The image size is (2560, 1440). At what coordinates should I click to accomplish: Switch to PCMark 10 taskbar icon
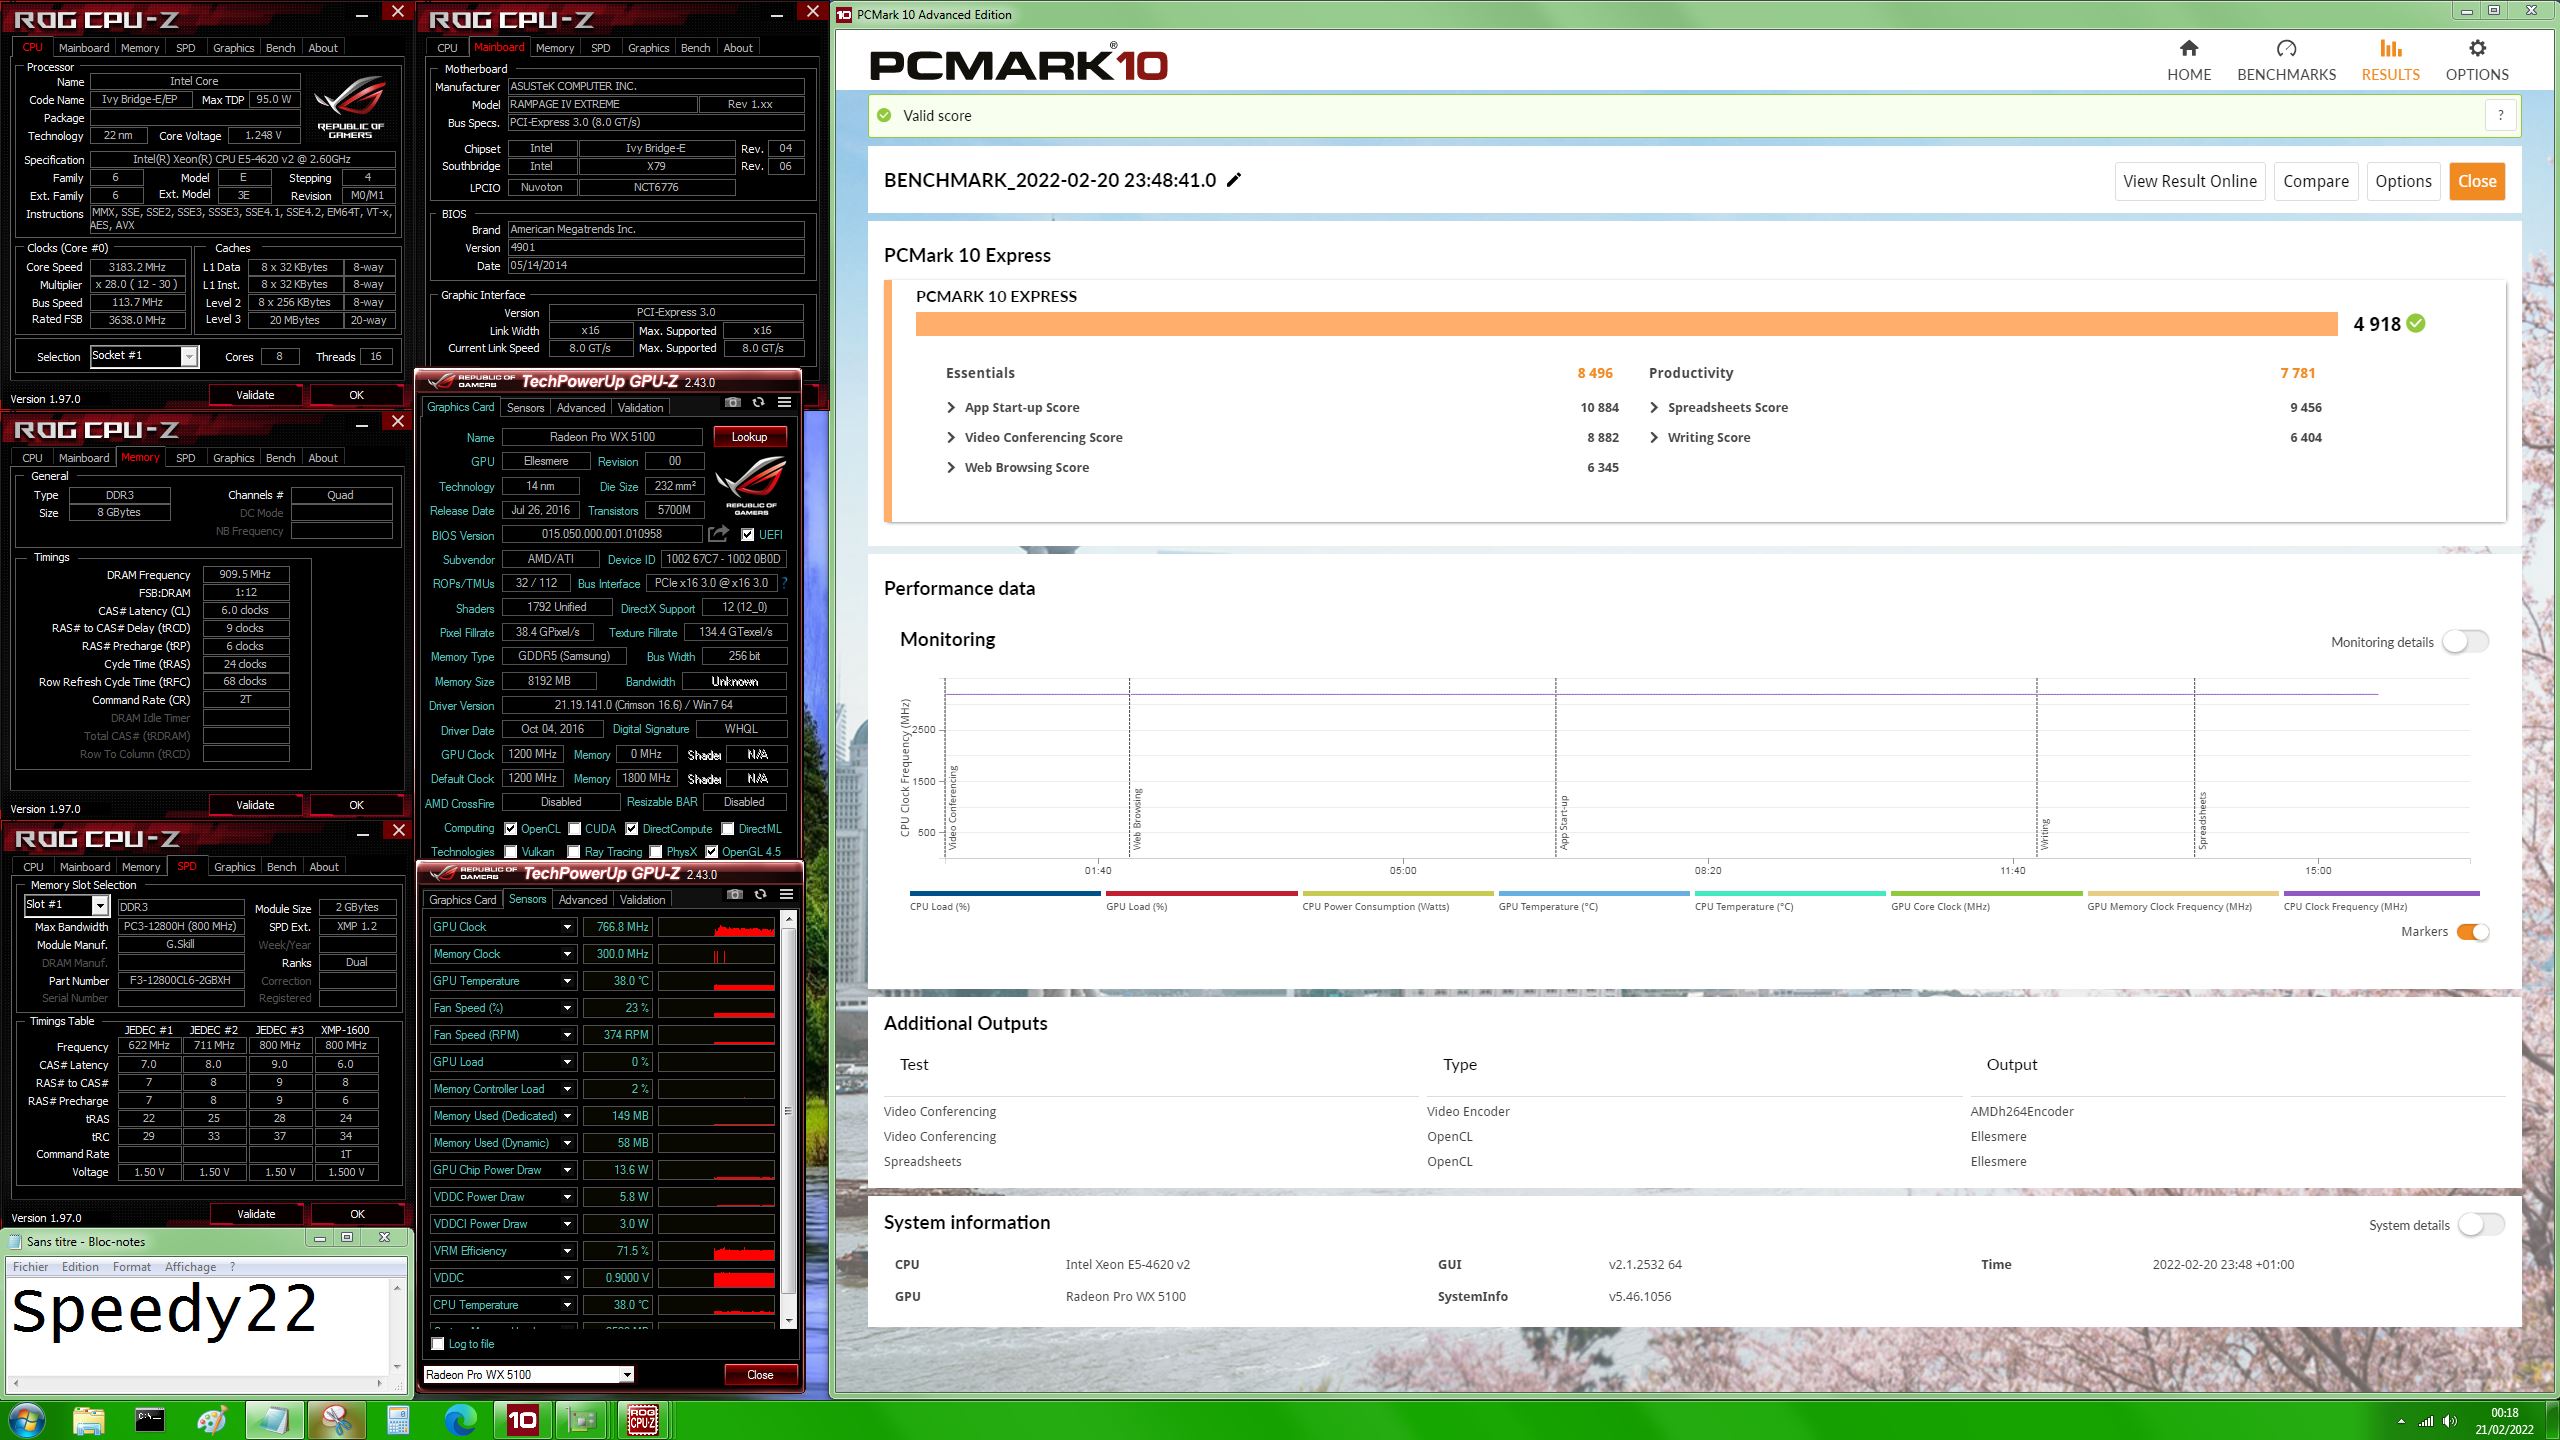[x=523, y=1420]
